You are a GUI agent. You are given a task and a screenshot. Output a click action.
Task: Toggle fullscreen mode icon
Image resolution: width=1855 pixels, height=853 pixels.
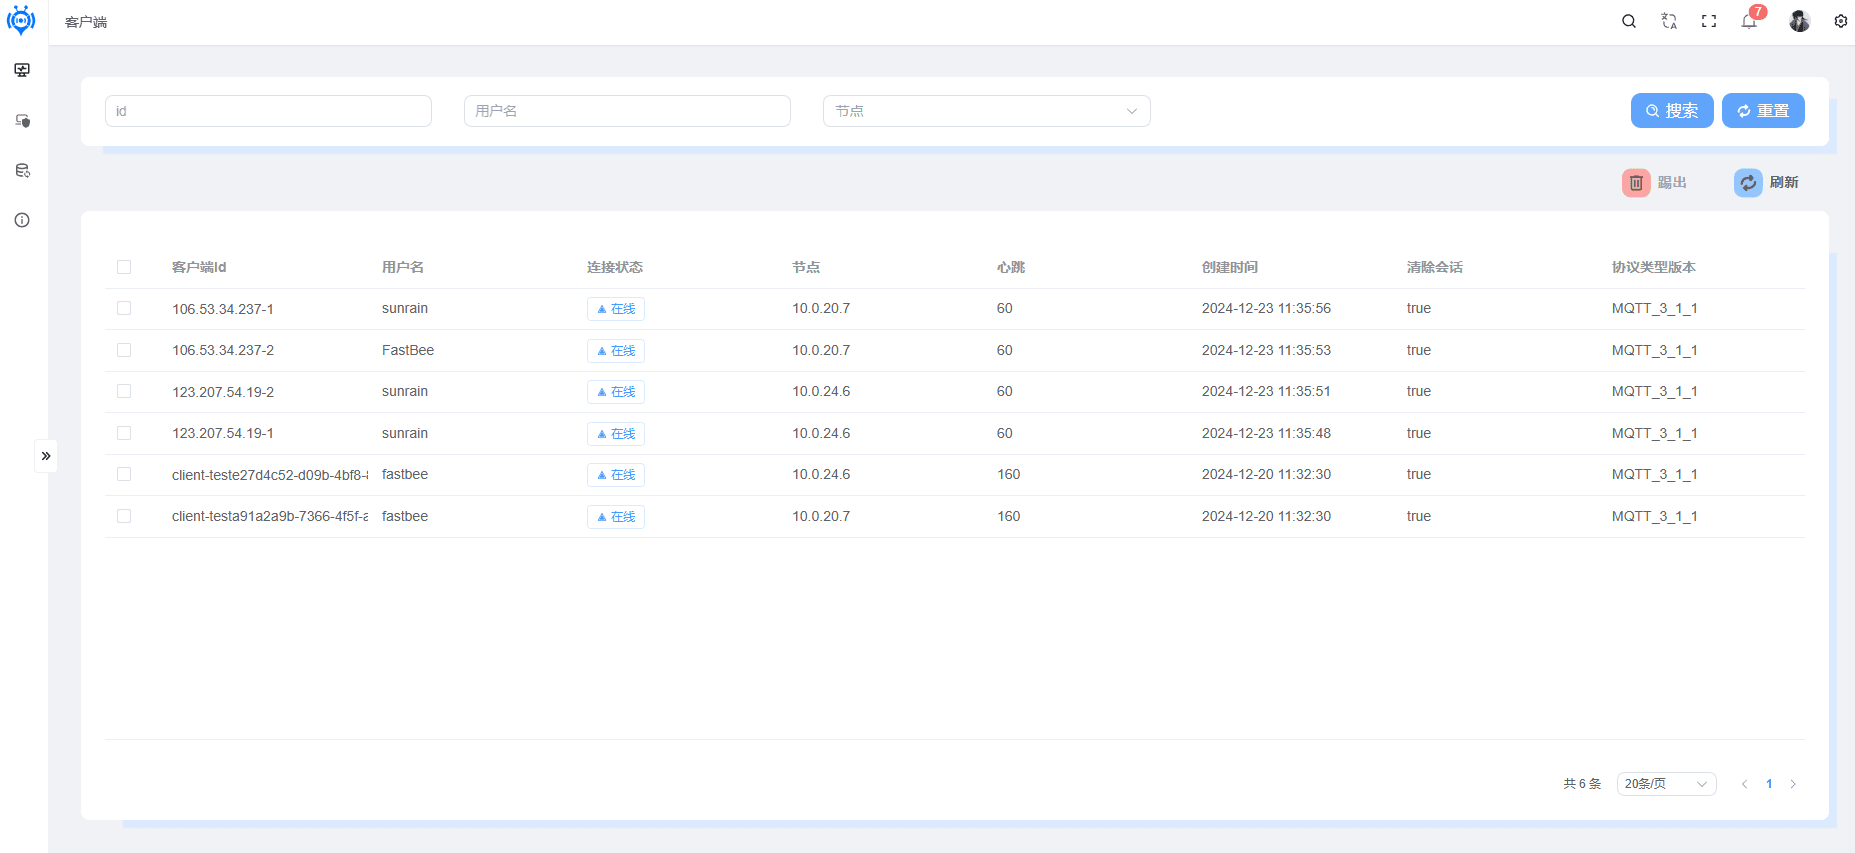(1709, 21)
